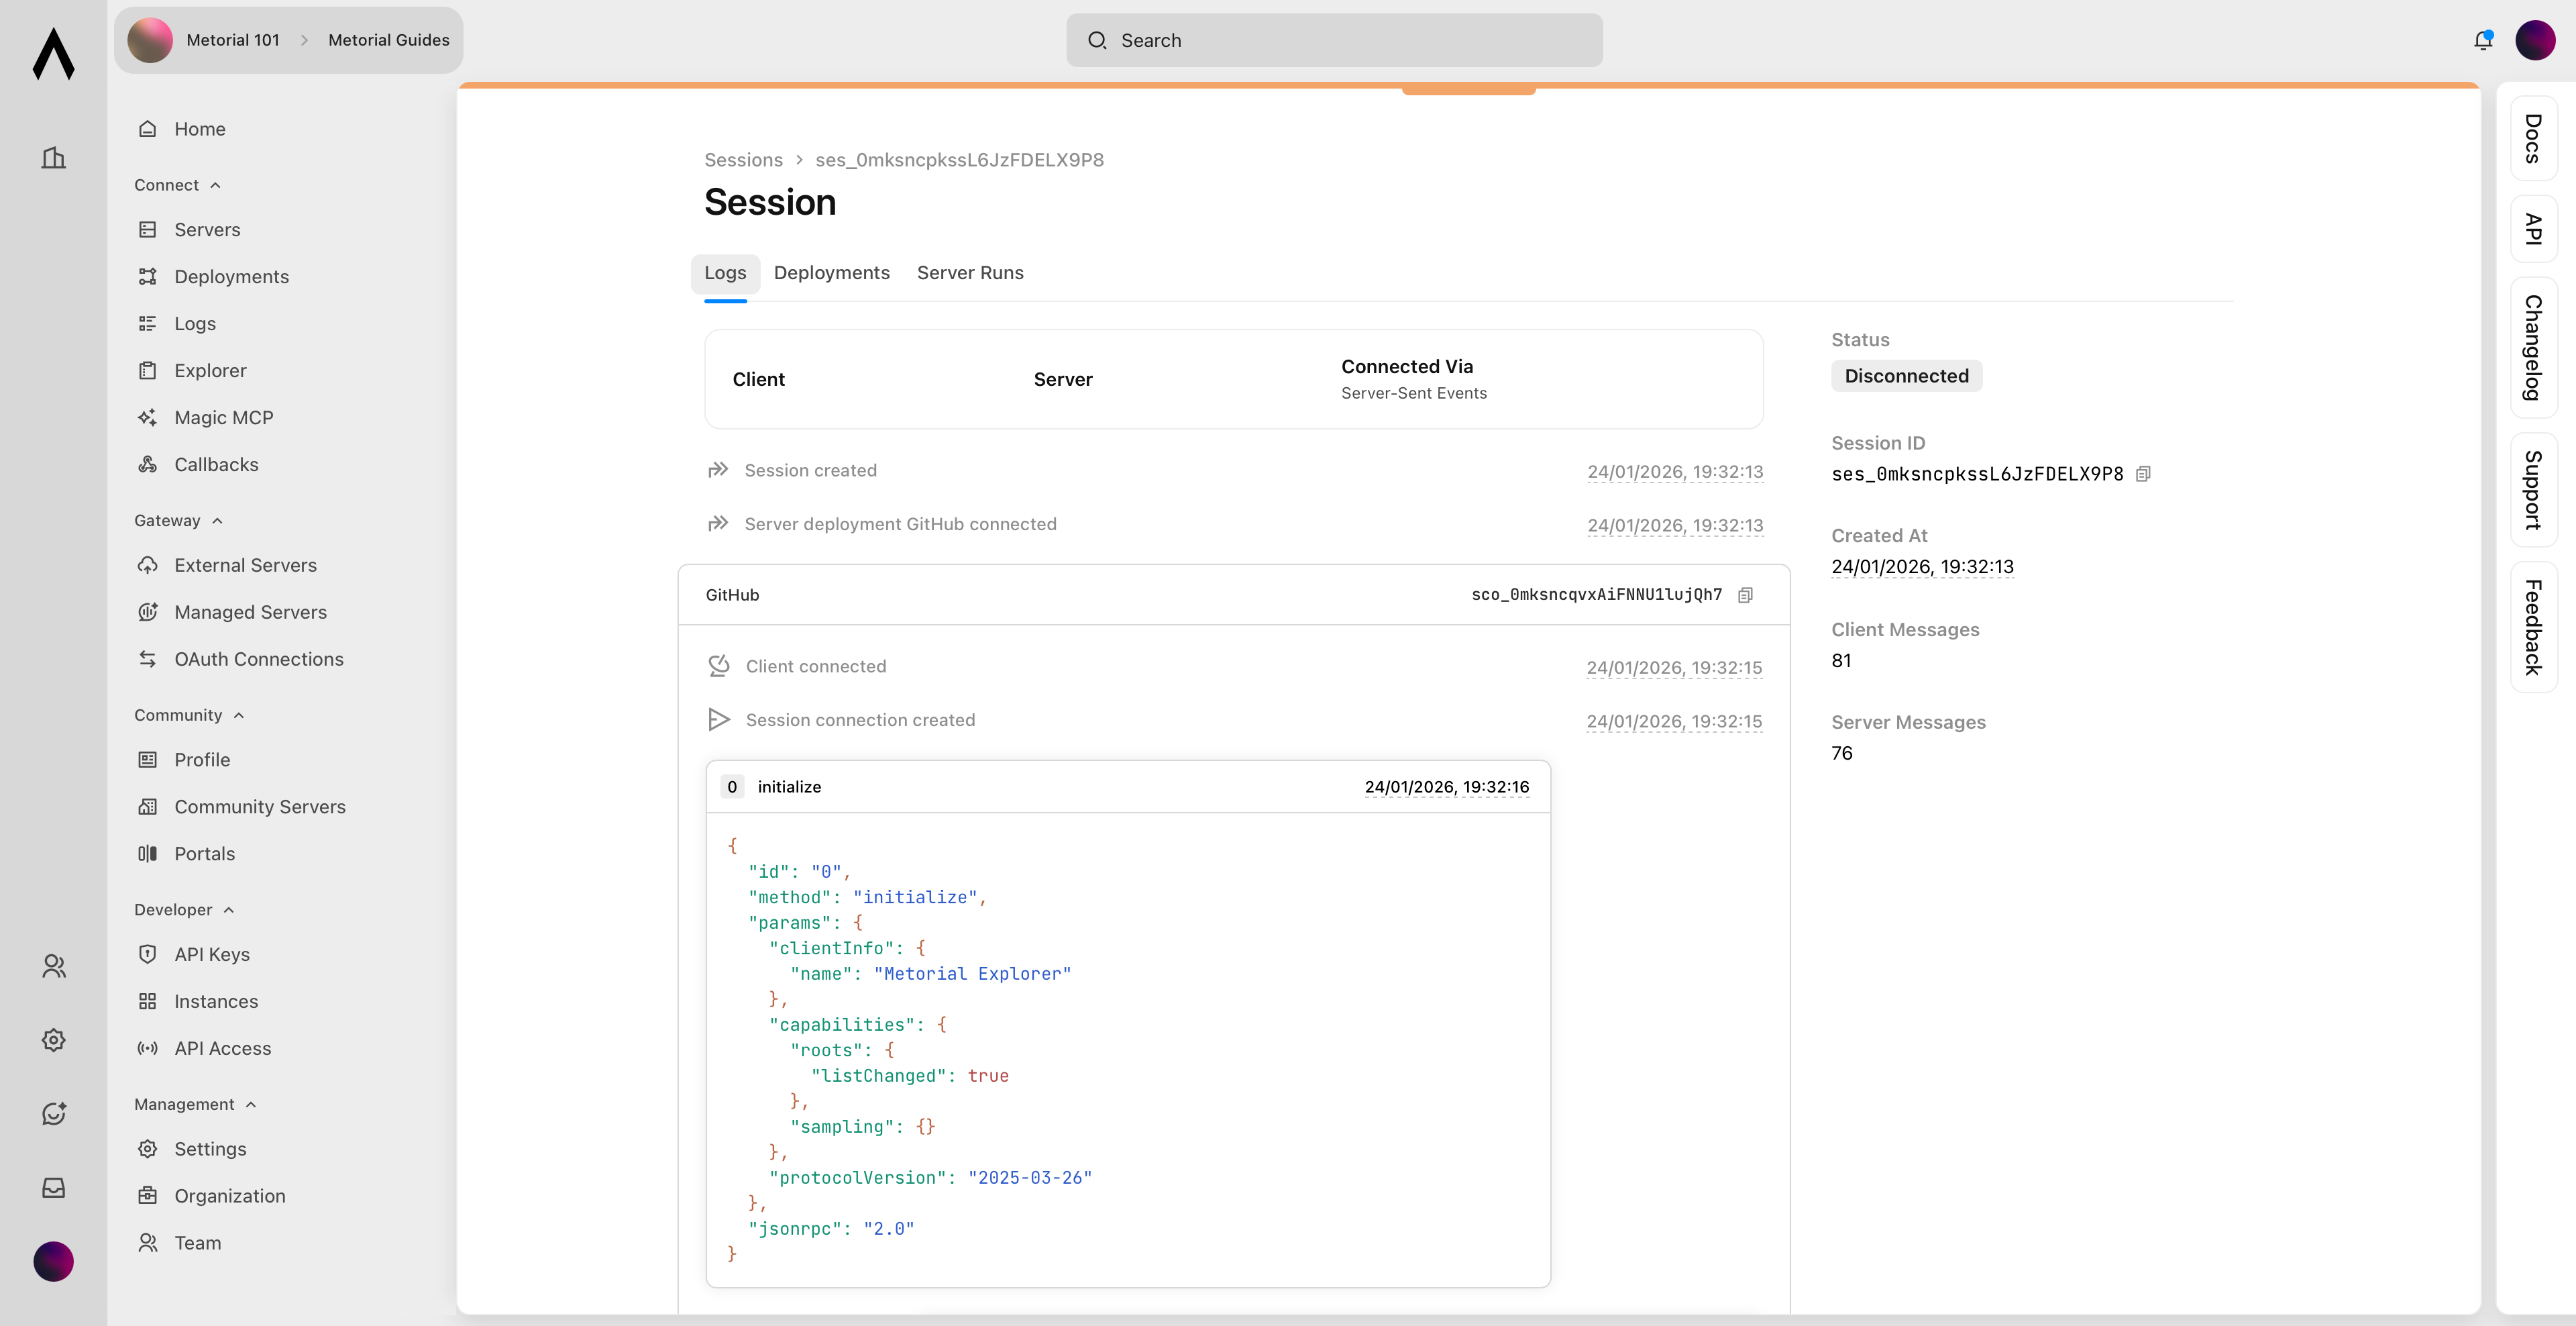Open External Servers under Gateway
The height and width of the screenshot is (1326, 2576).
(x=244, y=565)
